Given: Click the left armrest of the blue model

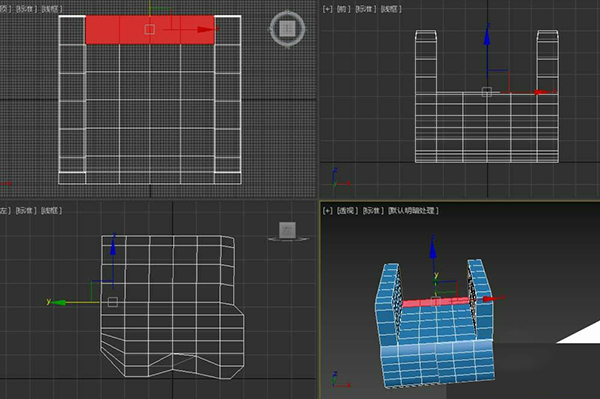Looking at the screenshot, I should [x=387, y=304].
